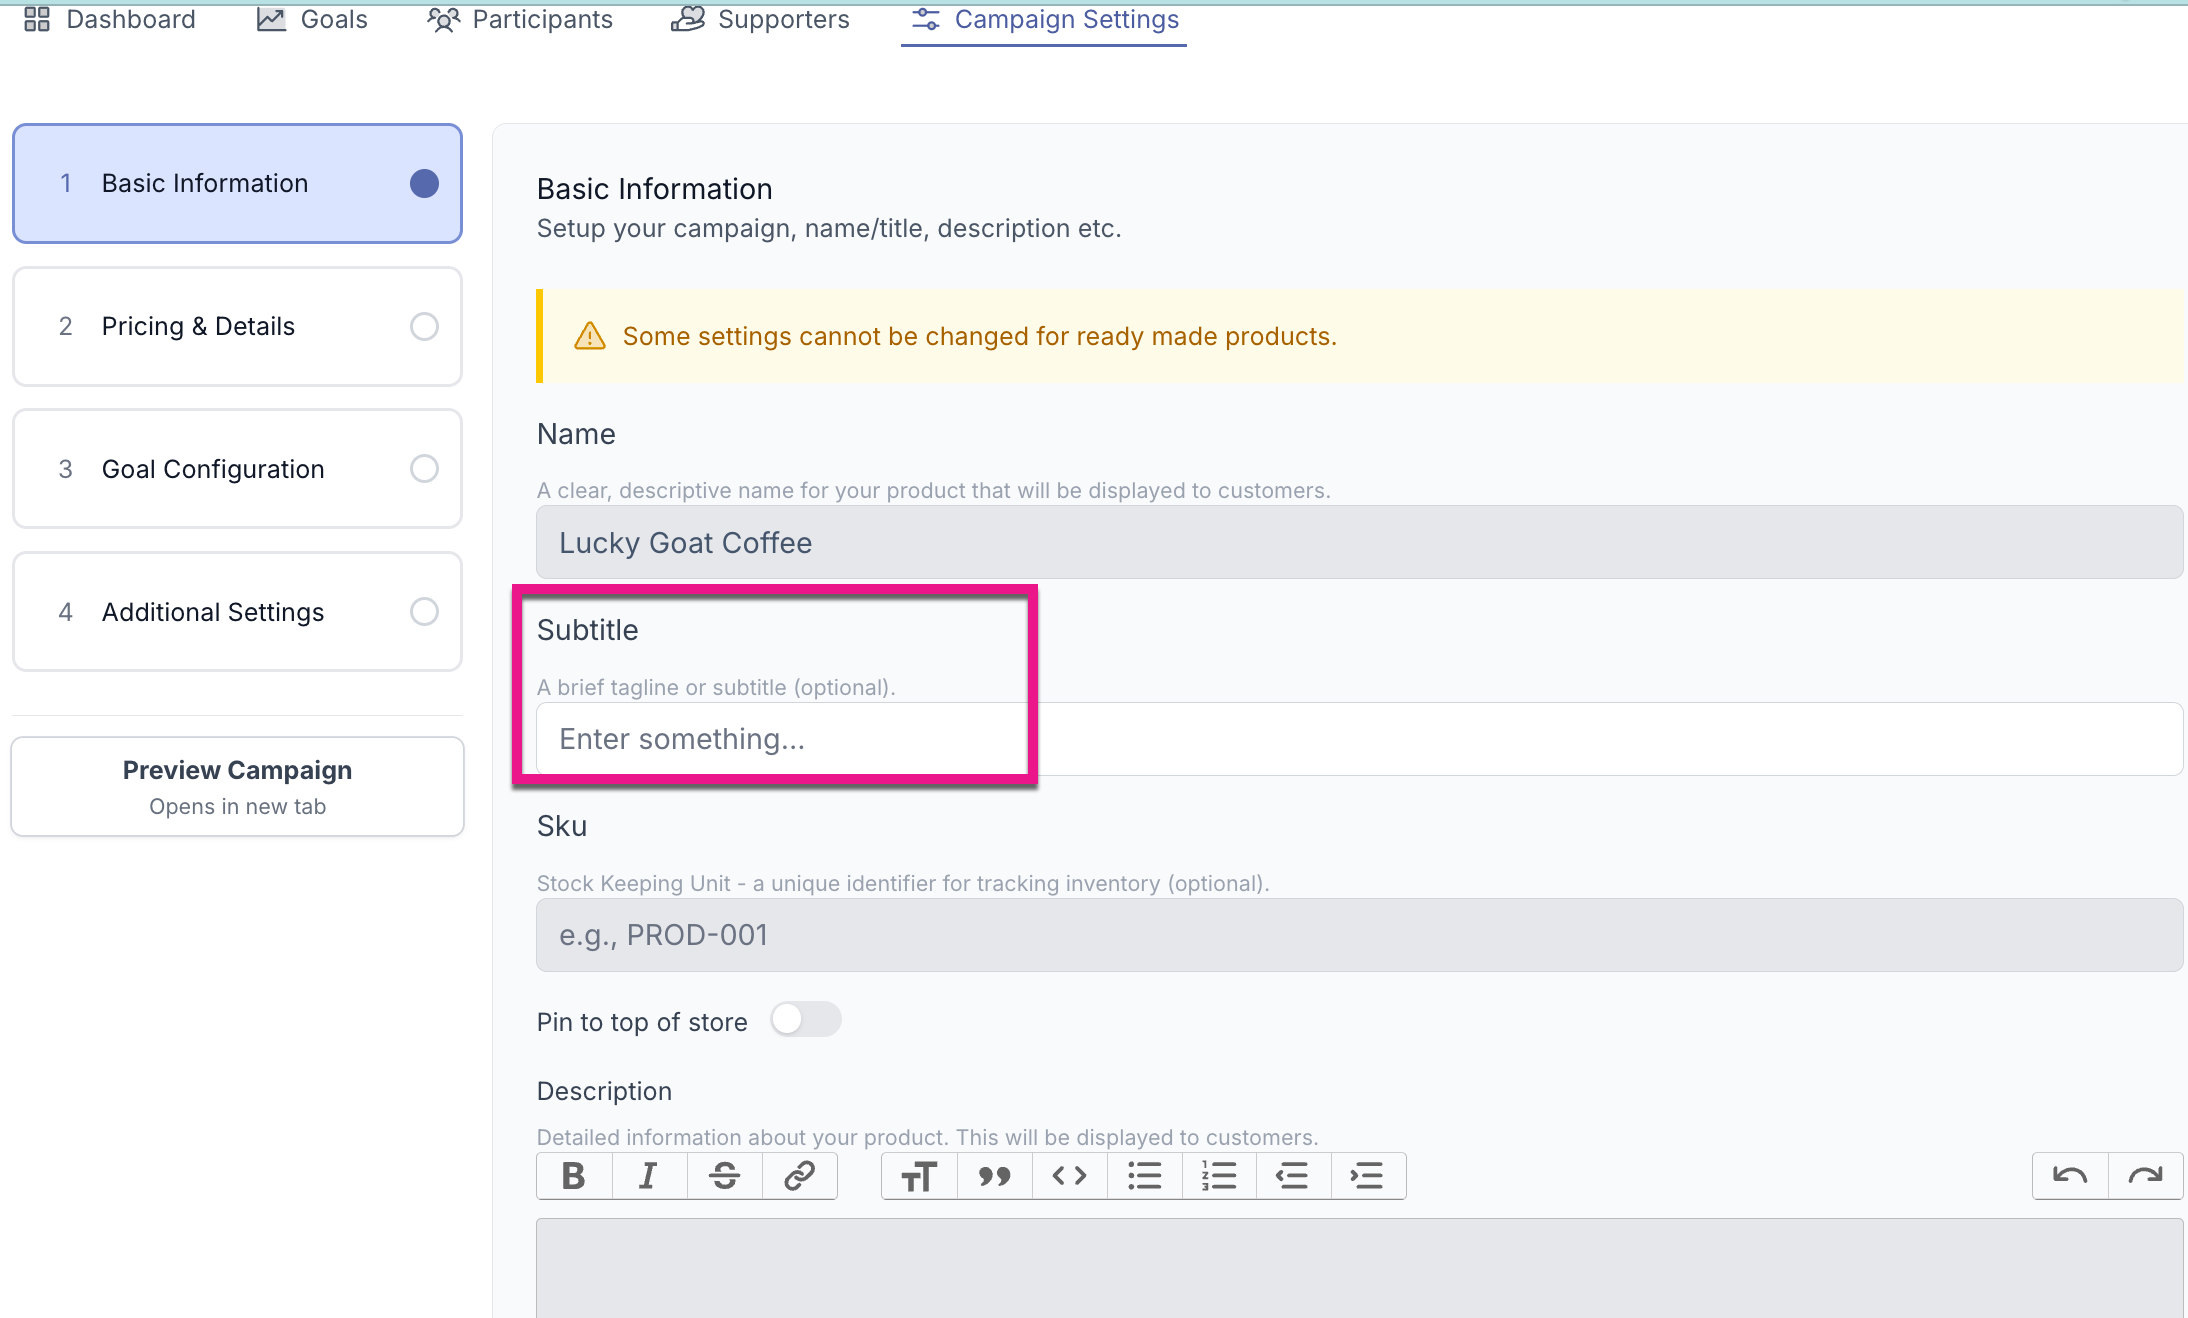2188x1318 pixels.
Task: Create a bulleted list
Action: click(x=1144, y=1176)
